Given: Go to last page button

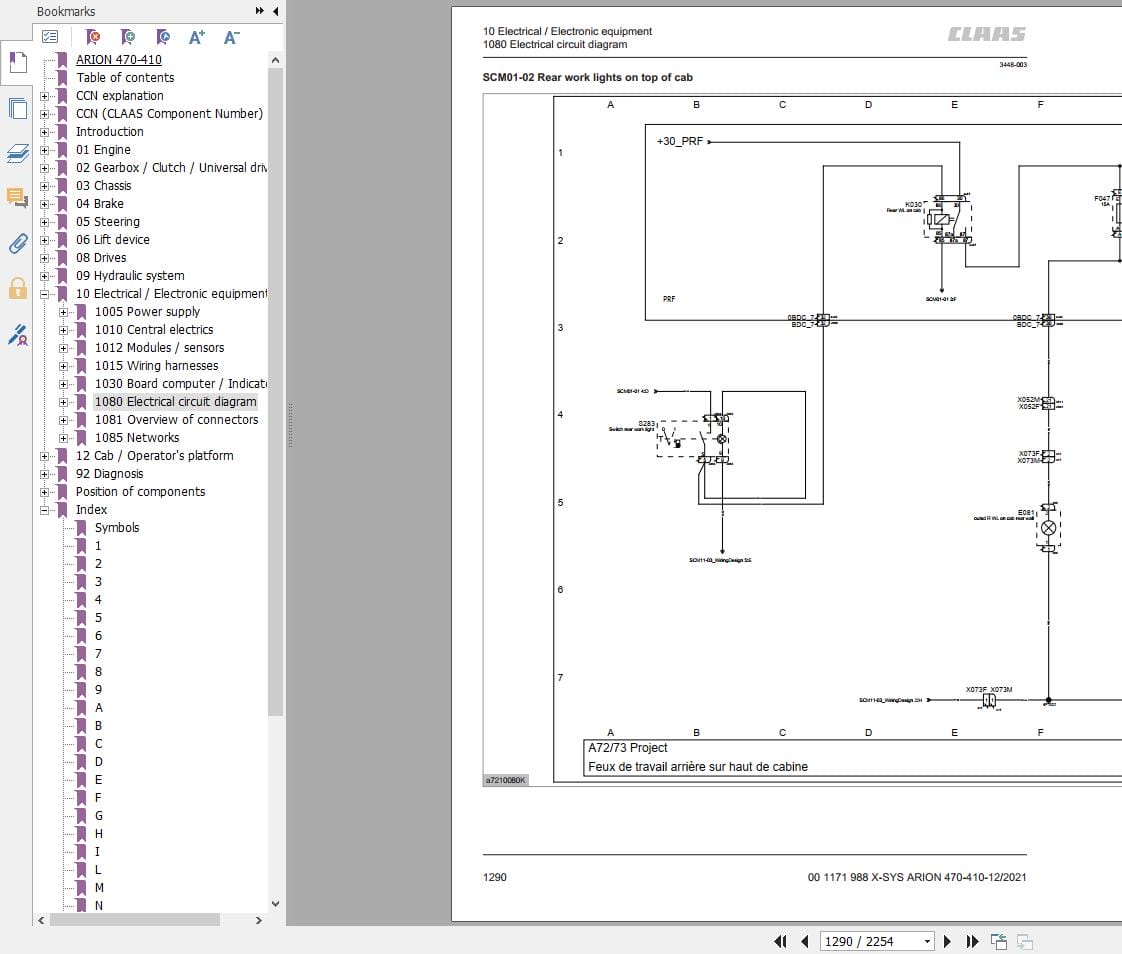Looking at the screenshot, I should tap(972, 941).
